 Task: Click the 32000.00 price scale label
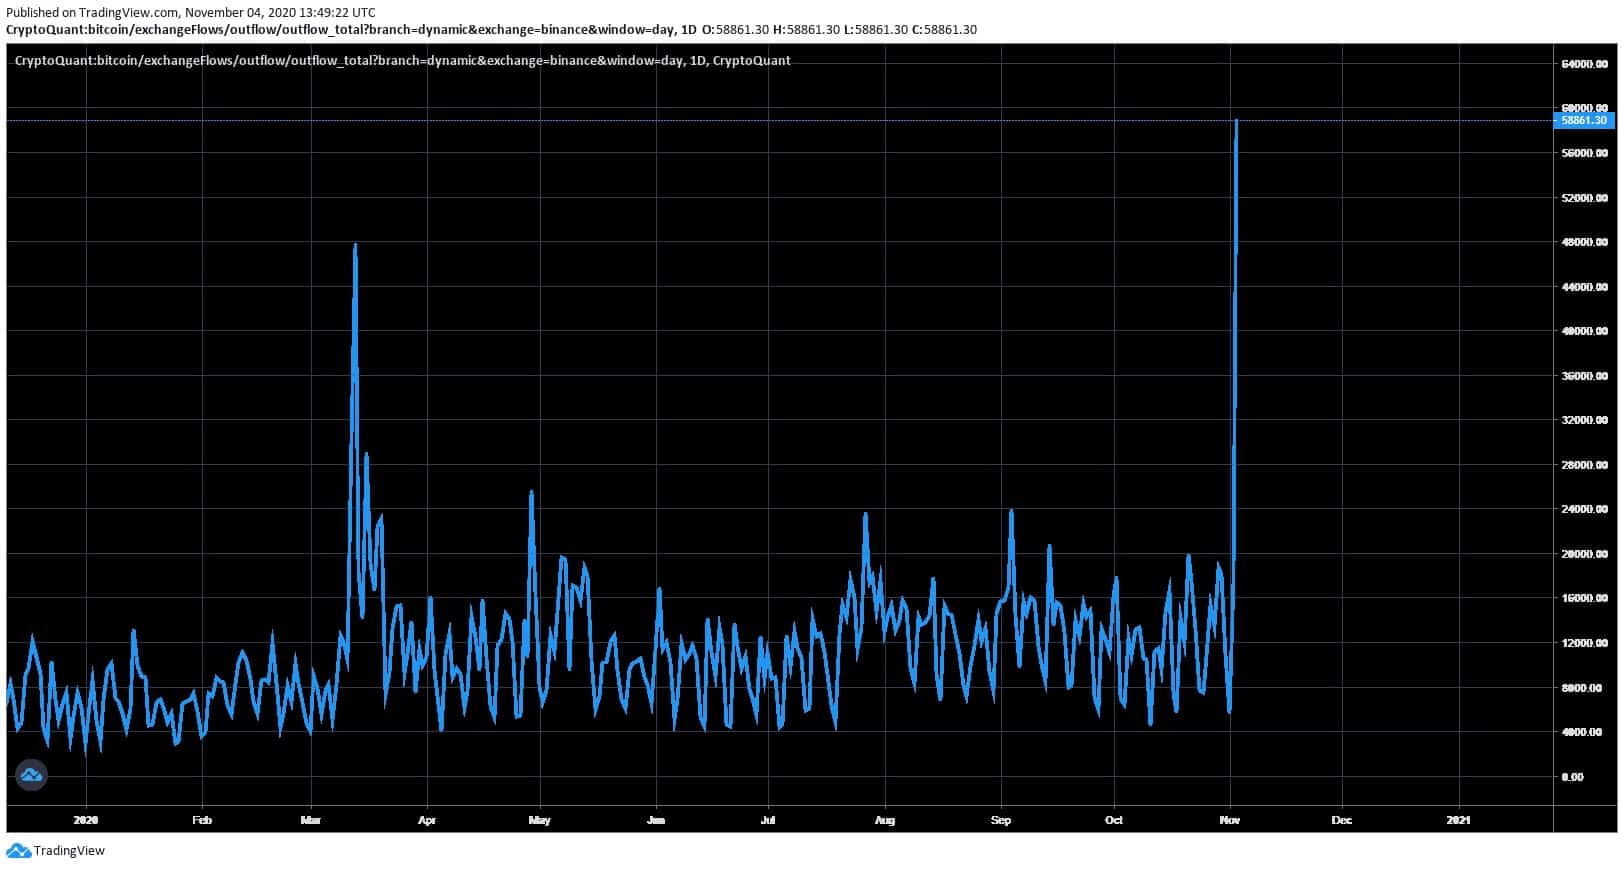1584,421
